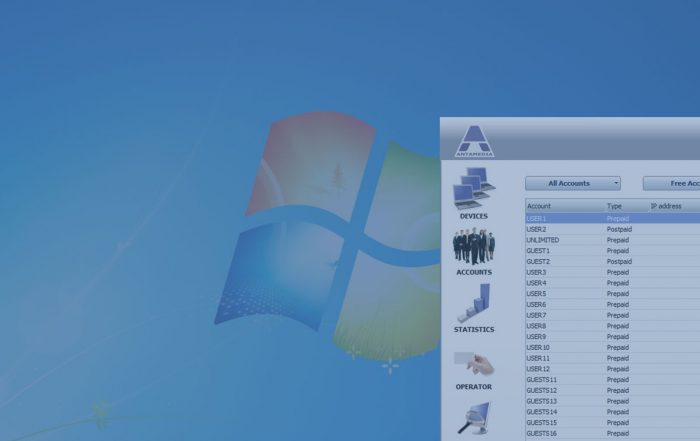Click Prepaid type in UNLIMITED row
700x441 pixels.
tap(618, 240)
